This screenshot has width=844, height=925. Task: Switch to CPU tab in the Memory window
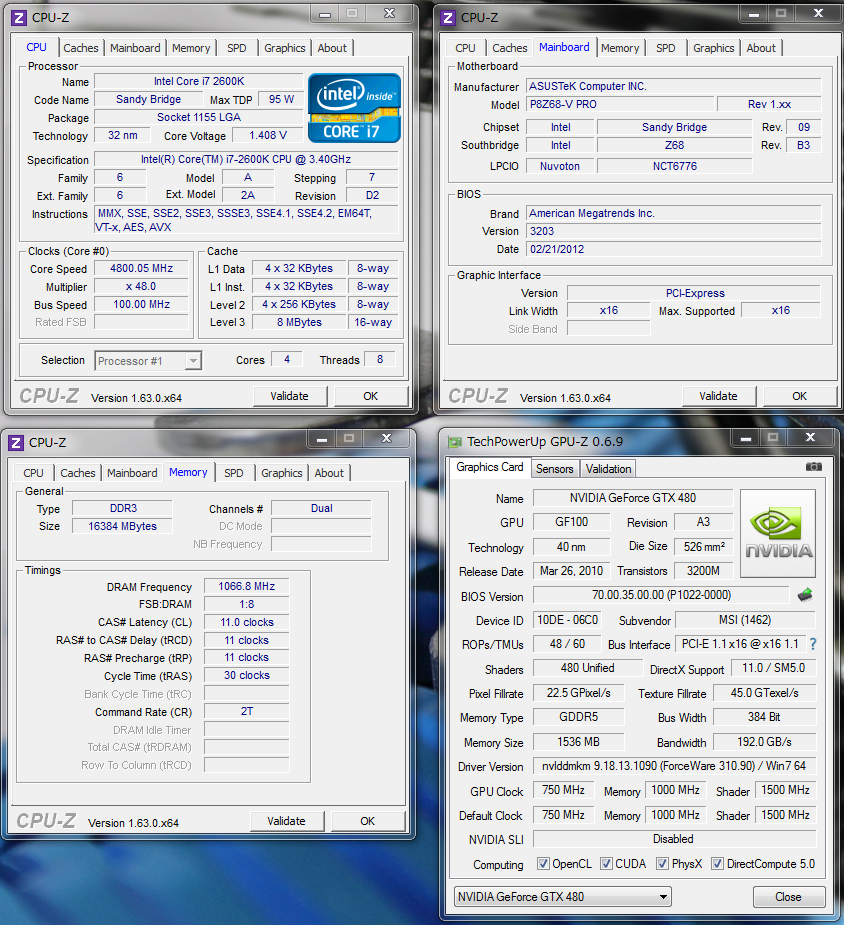coord(34,473)
